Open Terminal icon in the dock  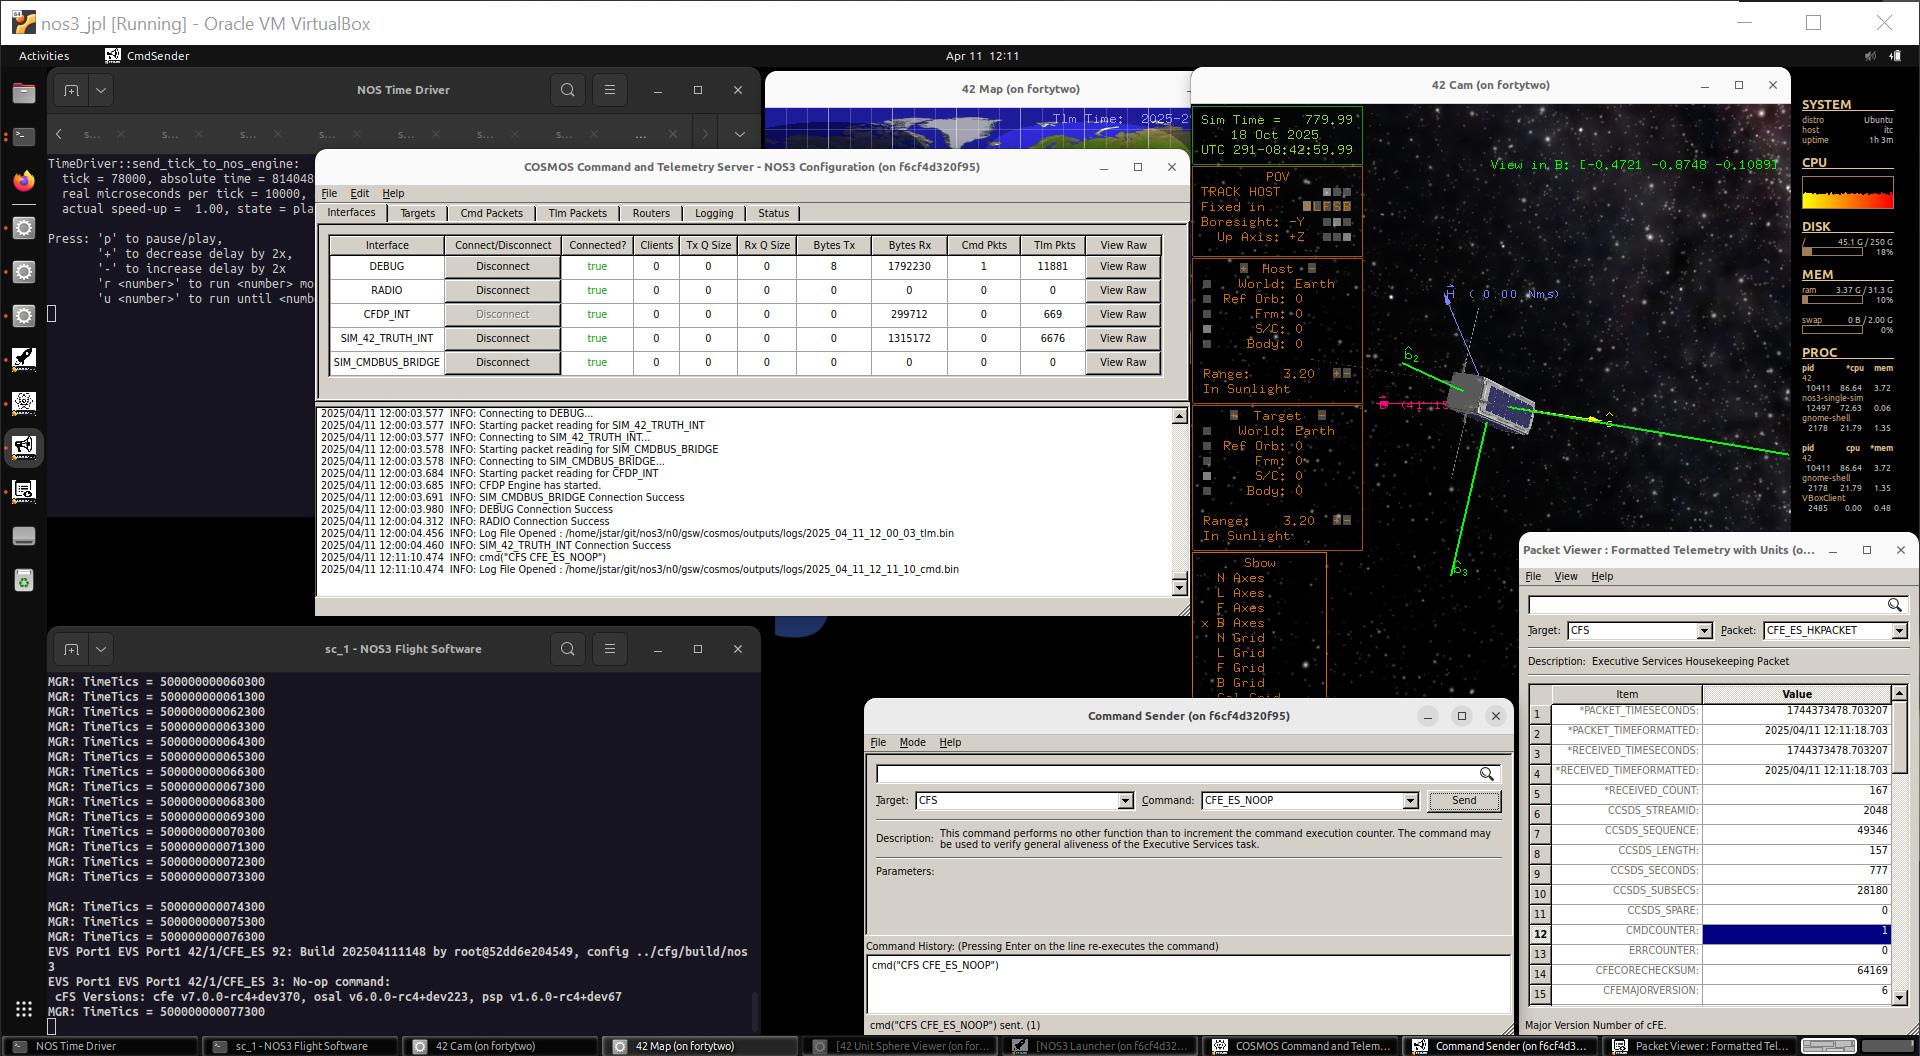point(24,136)
